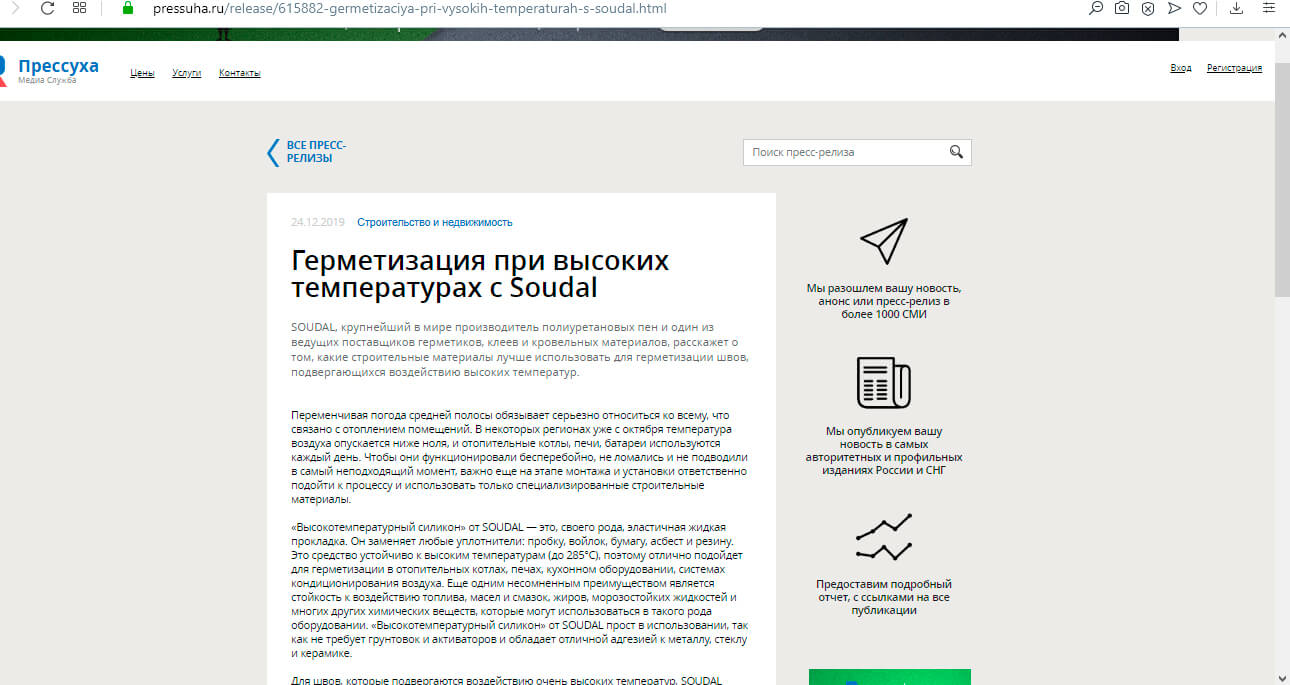Click the Вход login link
The image size is (1290, 685).
[1180, 68]
